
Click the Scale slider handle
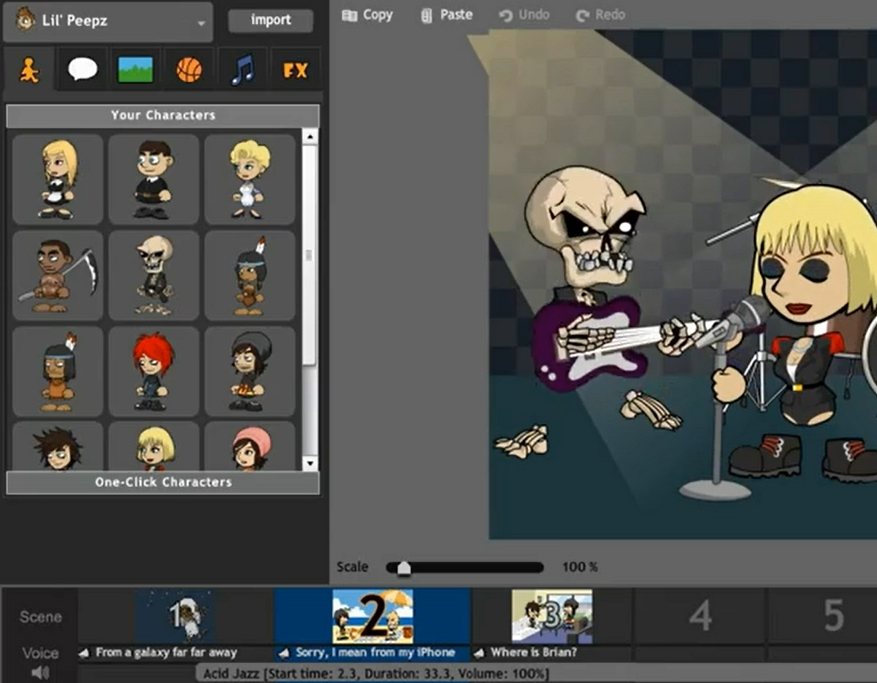(x=403, y=567)
